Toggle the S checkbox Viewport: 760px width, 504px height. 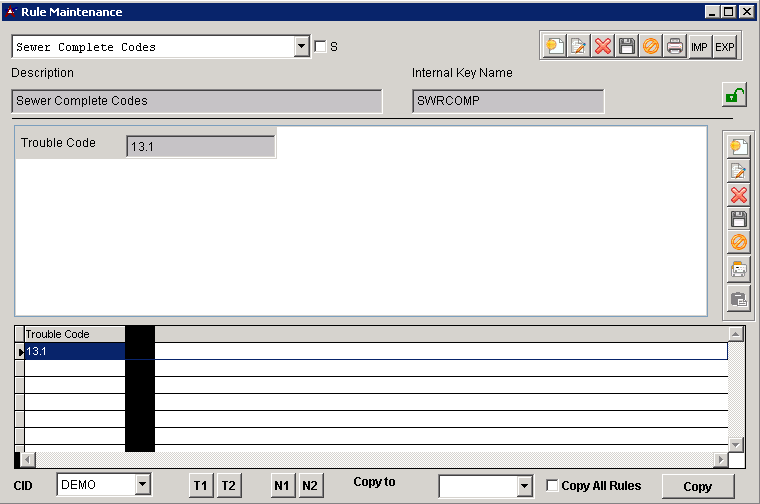[320, 47]
